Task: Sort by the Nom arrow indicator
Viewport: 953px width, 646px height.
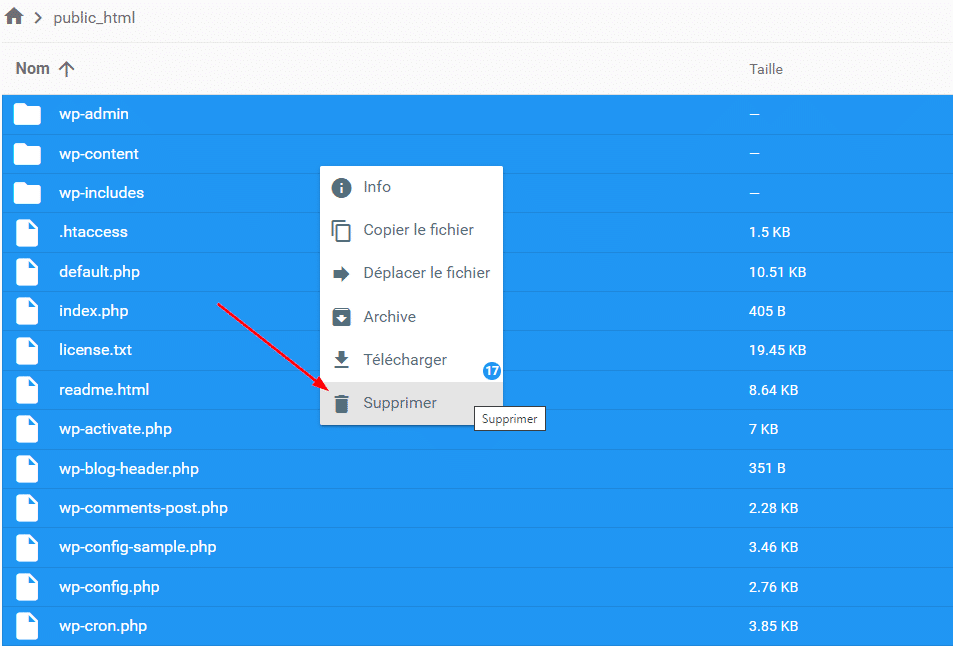Action: click(67, 69)
